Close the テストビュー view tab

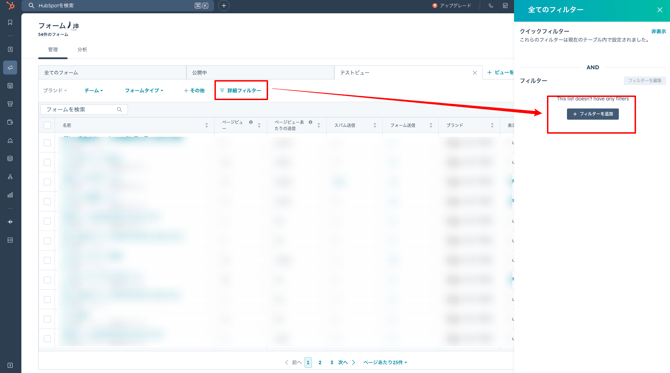point(475,73)
